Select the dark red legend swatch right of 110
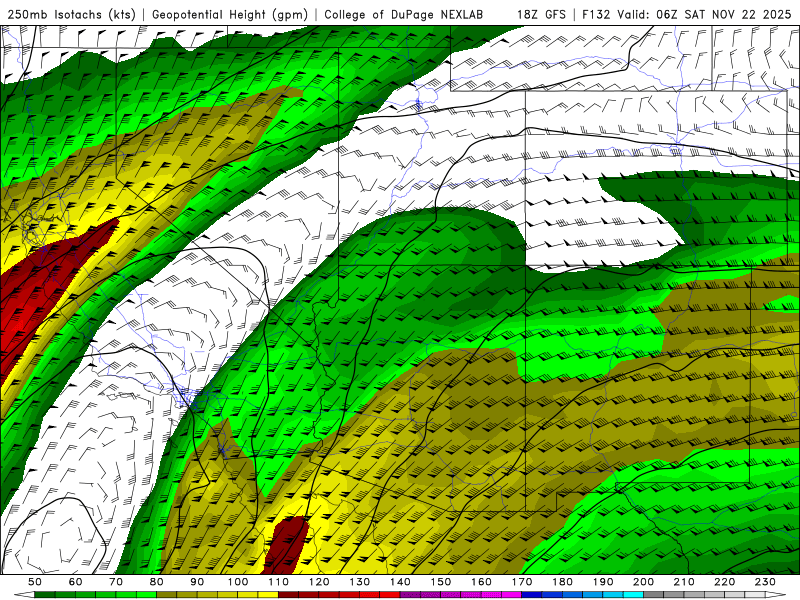Viewport: 800px width, 600px height. coord(288,595)
